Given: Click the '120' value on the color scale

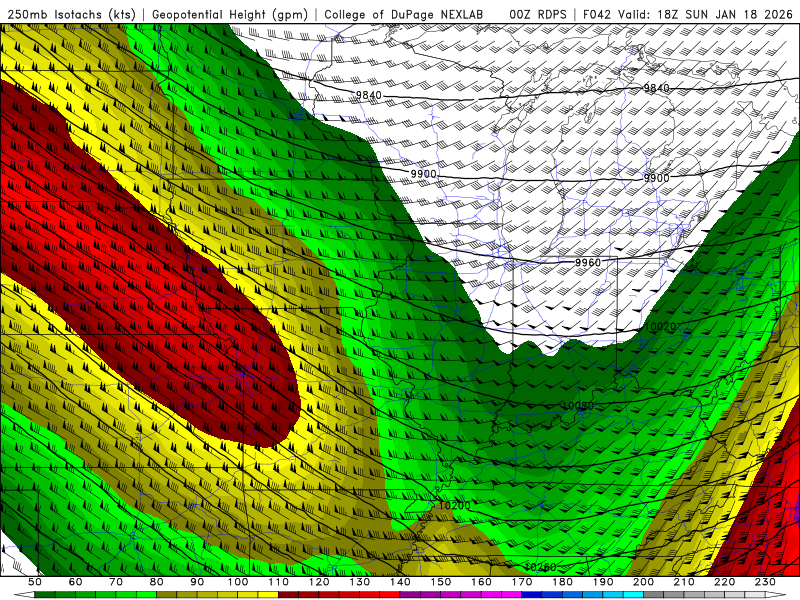Looking at the screenshot, I should [x=319, y=582].
